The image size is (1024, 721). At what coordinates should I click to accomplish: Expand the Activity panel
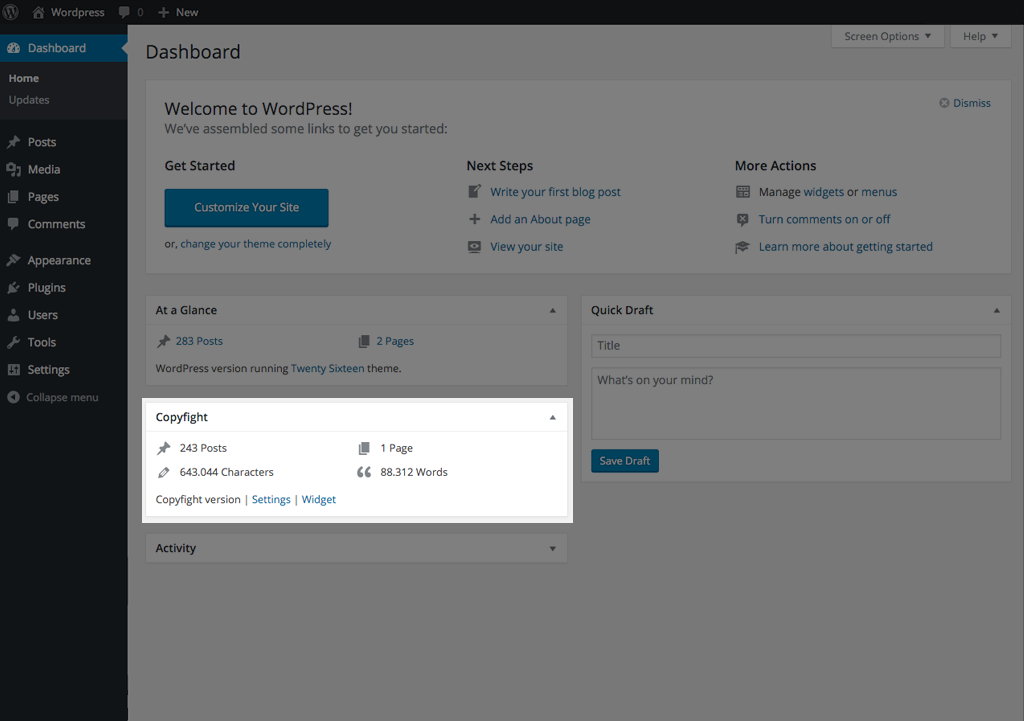pos(552,549)
